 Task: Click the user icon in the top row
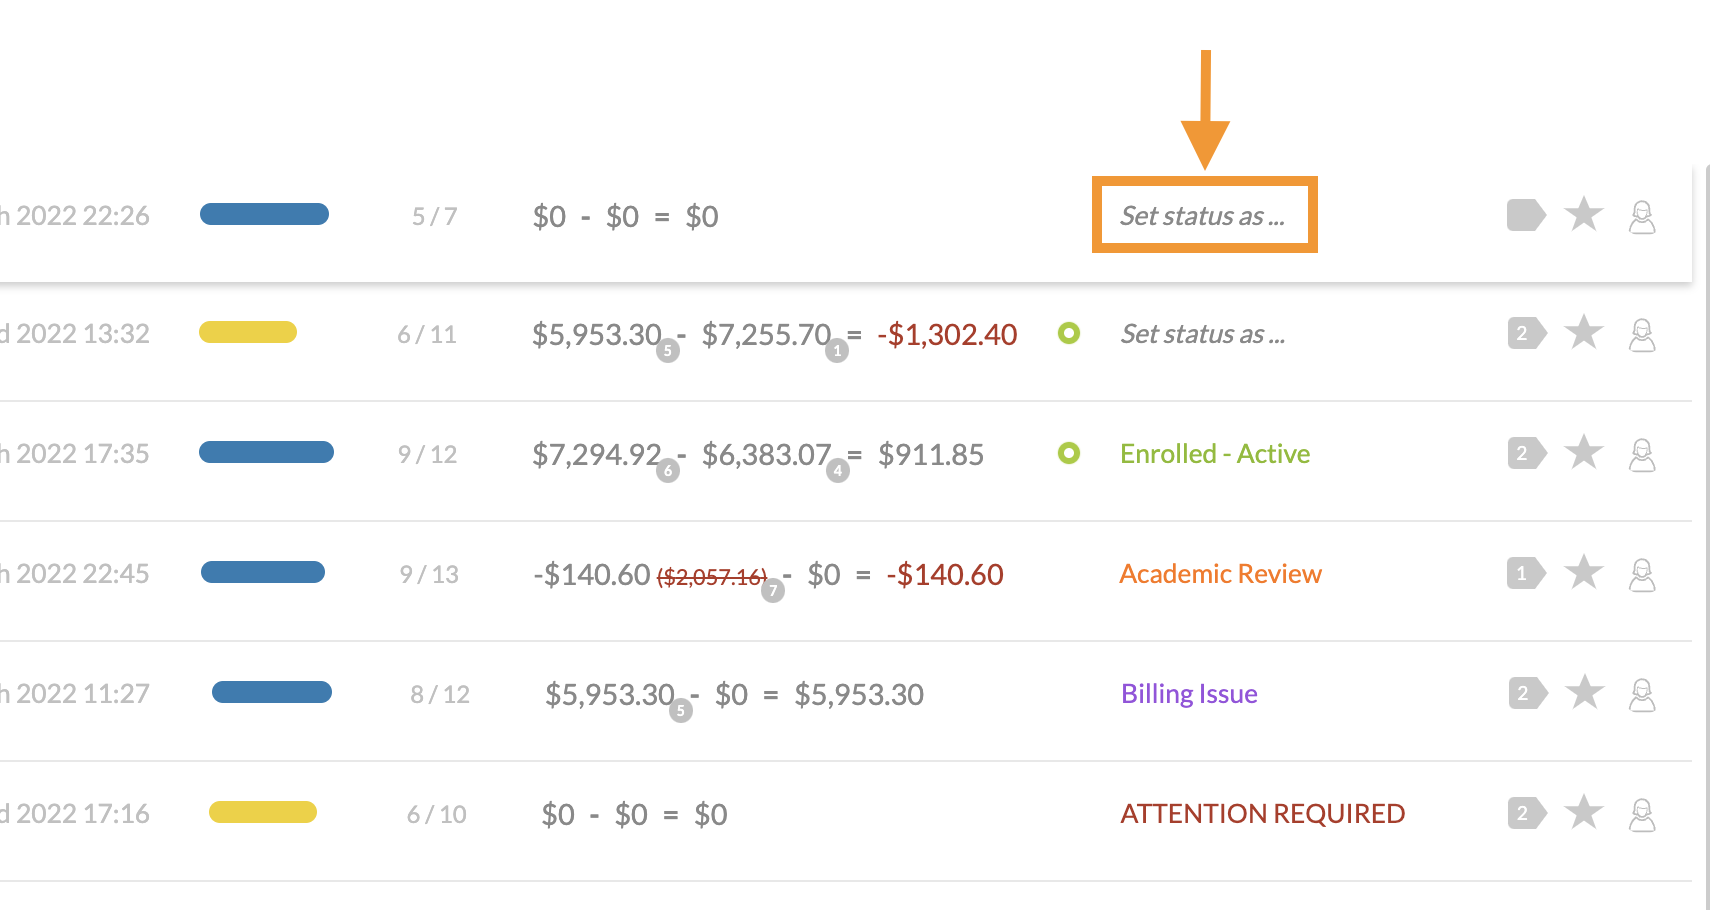pyautogui.click(x=1642, y=217)
